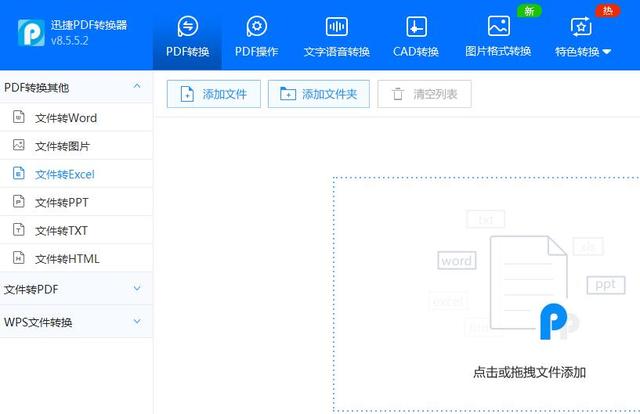This screenshot has width=640, height=414.
Task: Click the 图片格式转换 picture icon
Action: click(x=498, y=26)
